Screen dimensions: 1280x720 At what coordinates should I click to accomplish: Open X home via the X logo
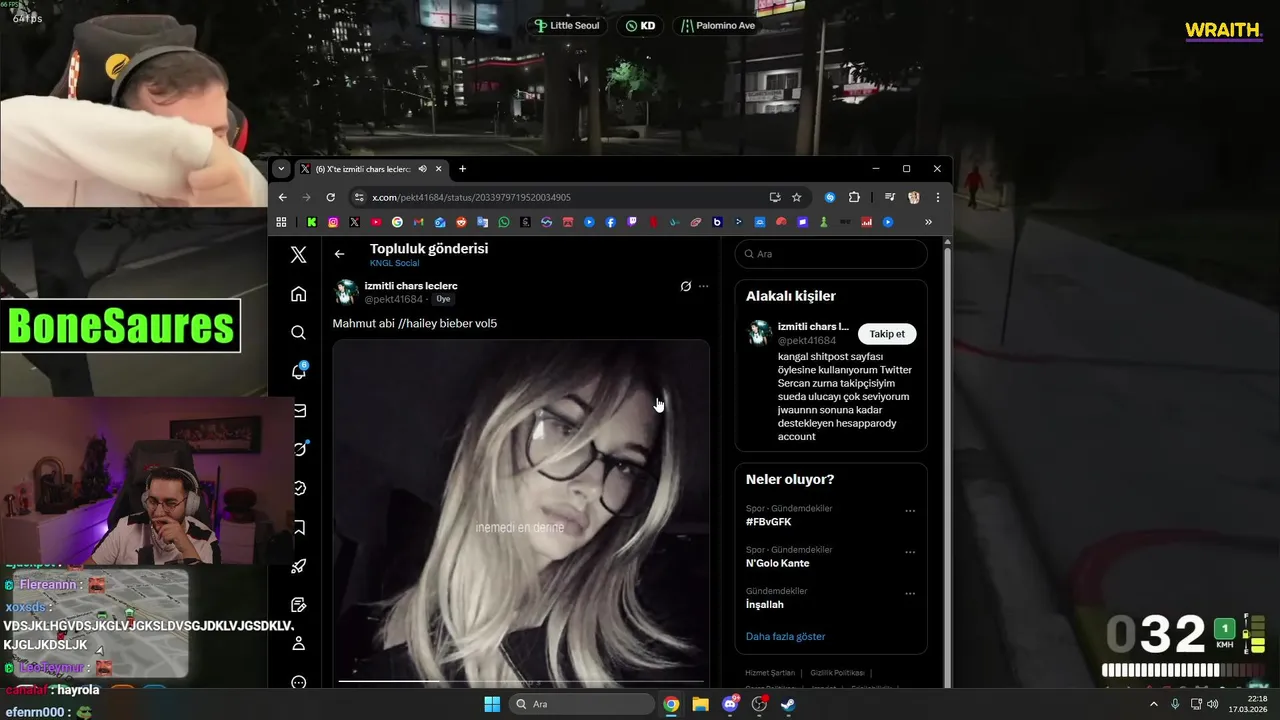pyautogui.click(x=298, y=255)
